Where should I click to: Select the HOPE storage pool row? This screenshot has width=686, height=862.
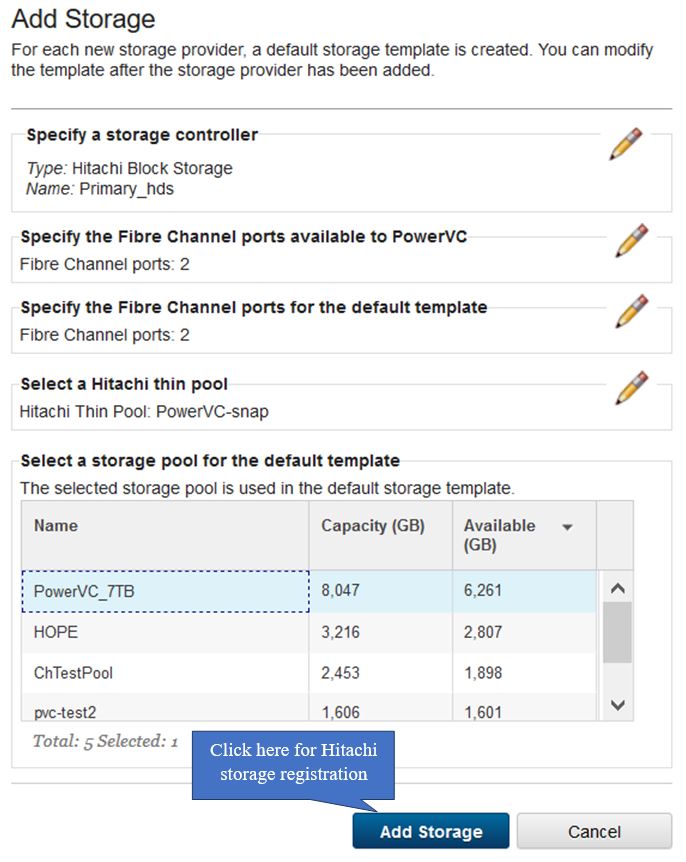click(x=309, y=632)
